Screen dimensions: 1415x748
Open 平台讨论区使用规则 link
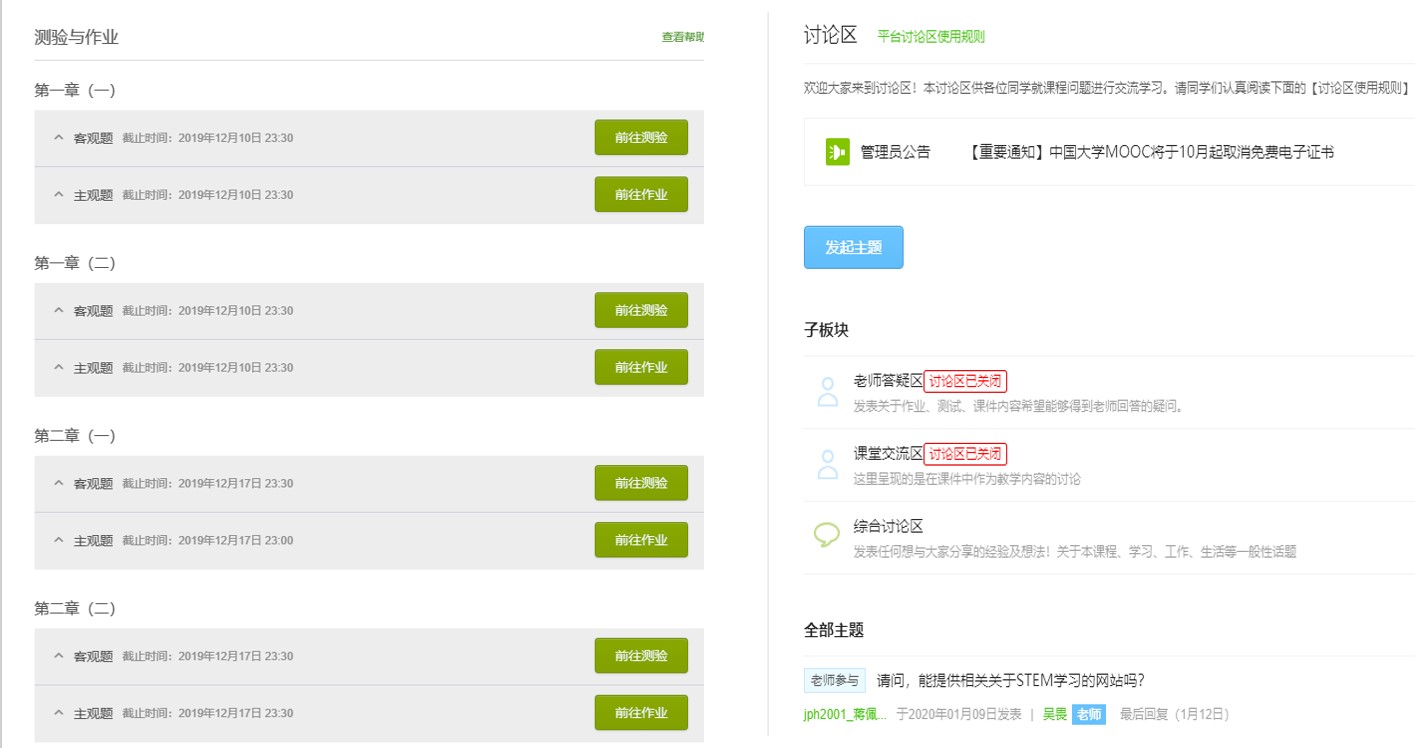[x=930, y=37]
